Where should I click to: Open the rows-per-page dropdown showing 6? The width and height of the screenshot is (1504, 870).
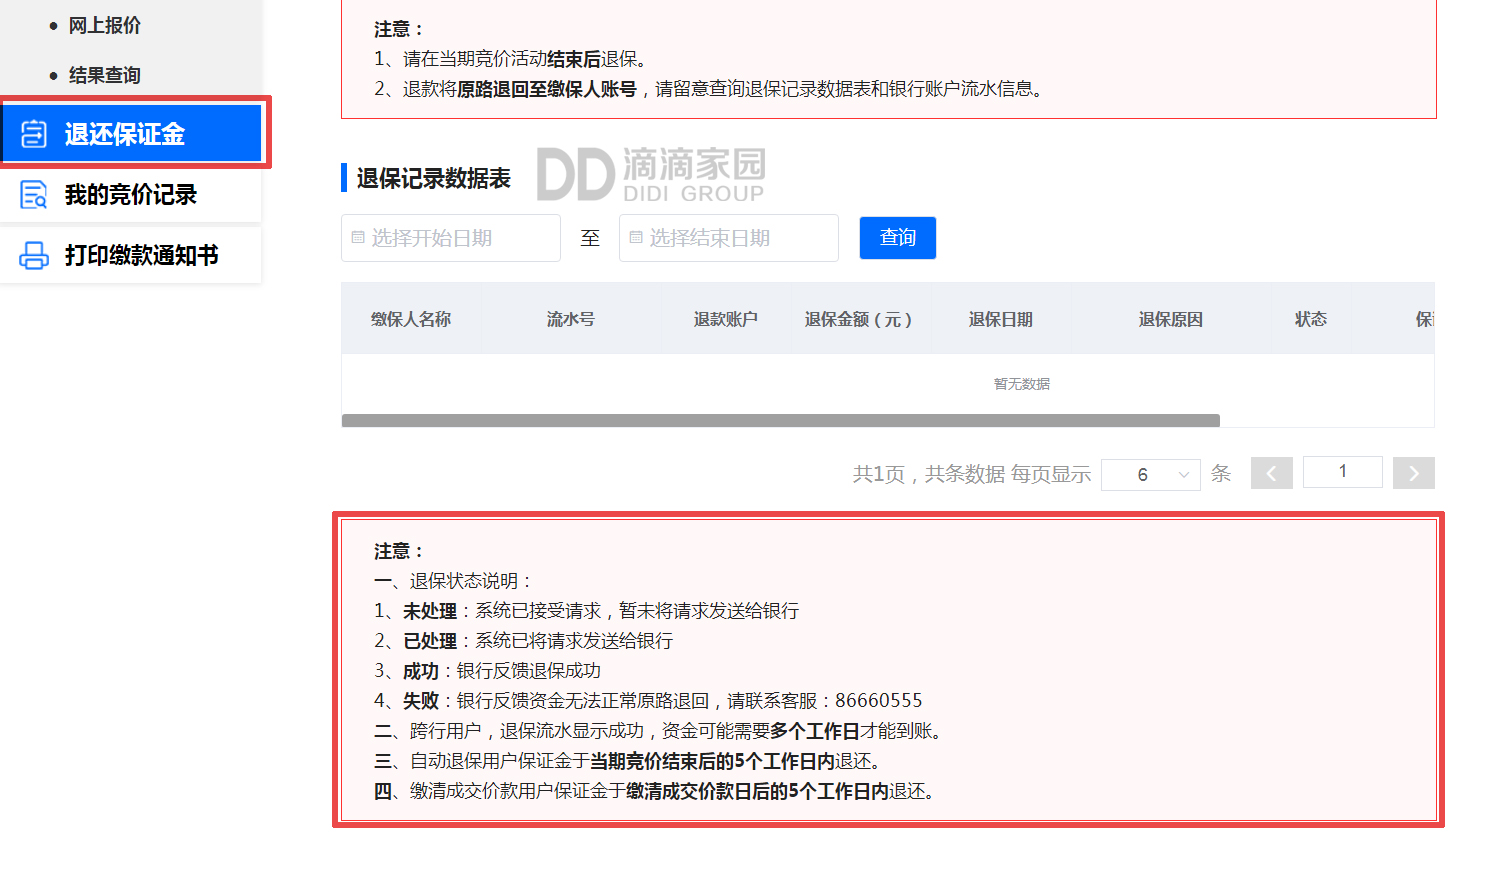pyautogui.click(x=1151, y=474)
